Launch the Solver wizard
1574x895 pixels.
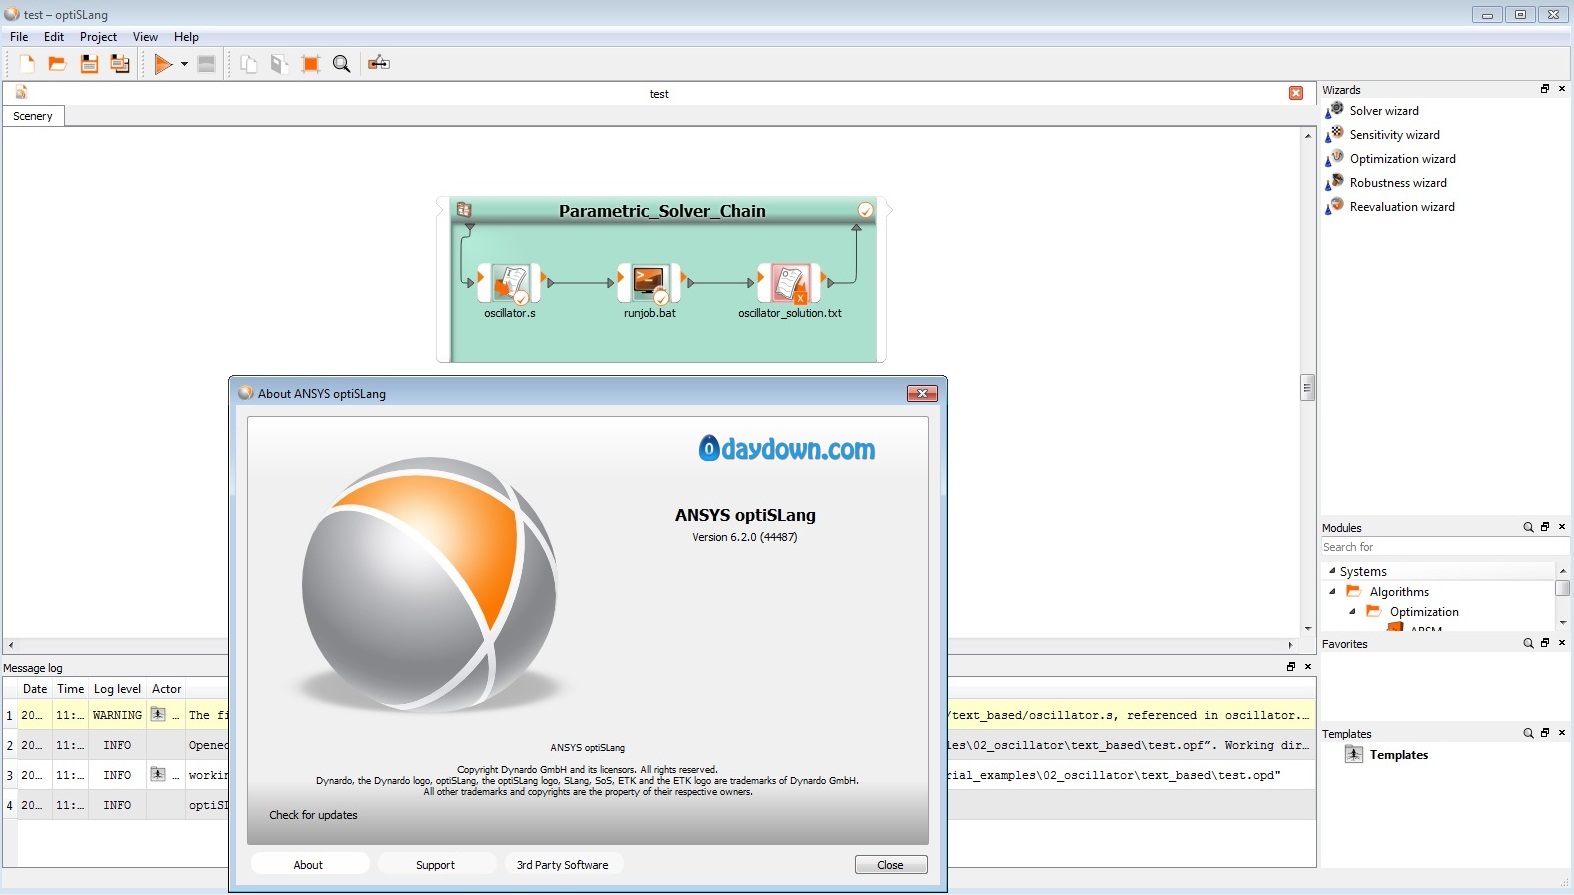pyautogui.click(x=1384, y=111)
